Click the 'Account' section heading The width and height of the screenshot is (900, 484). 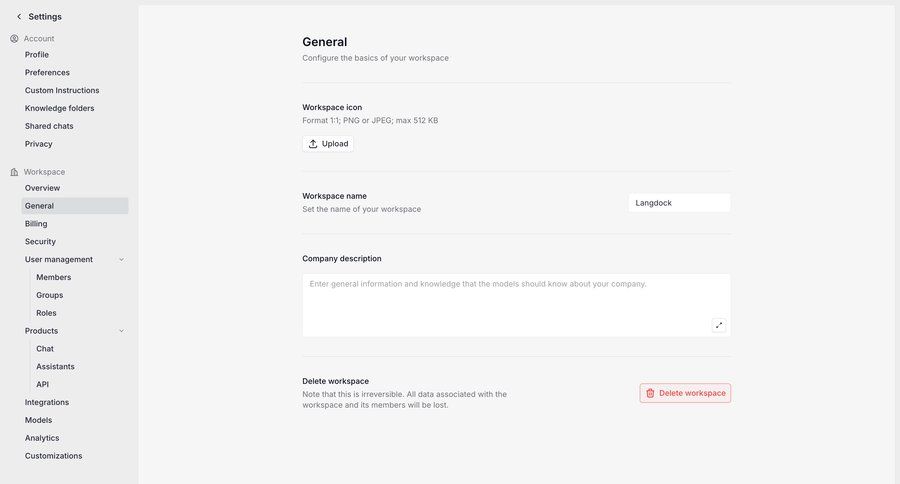point(39,38)
